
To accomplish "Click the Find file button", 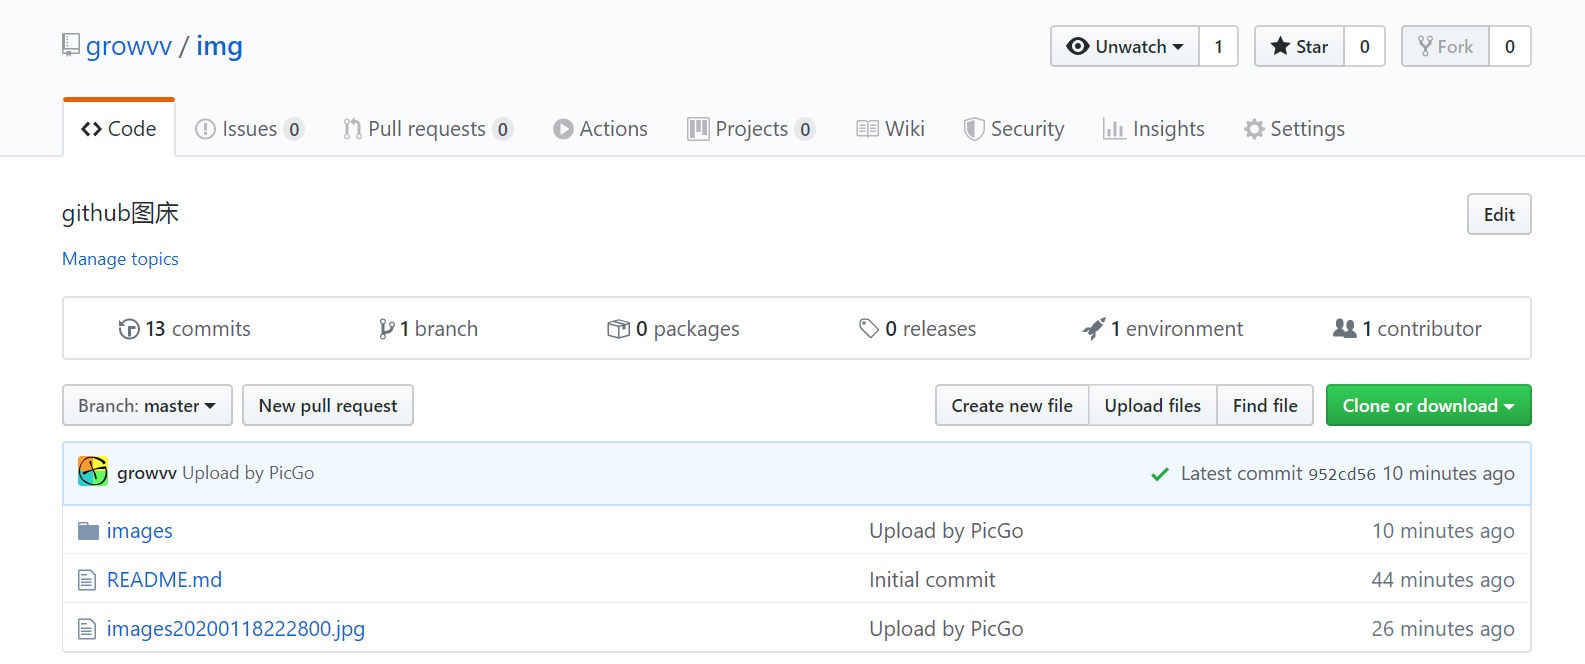I will point(1265,405).
